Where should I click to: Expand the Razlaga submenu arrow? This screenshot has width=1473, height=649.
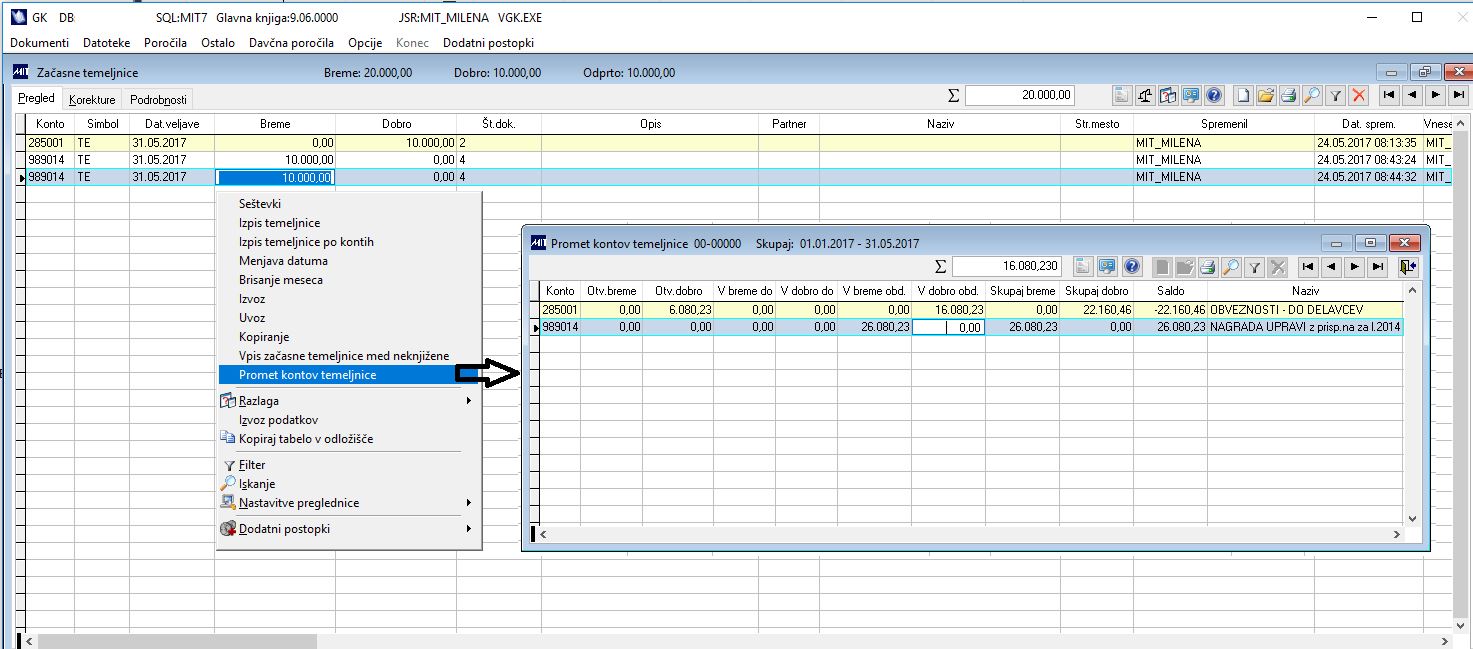pos(468,401)
